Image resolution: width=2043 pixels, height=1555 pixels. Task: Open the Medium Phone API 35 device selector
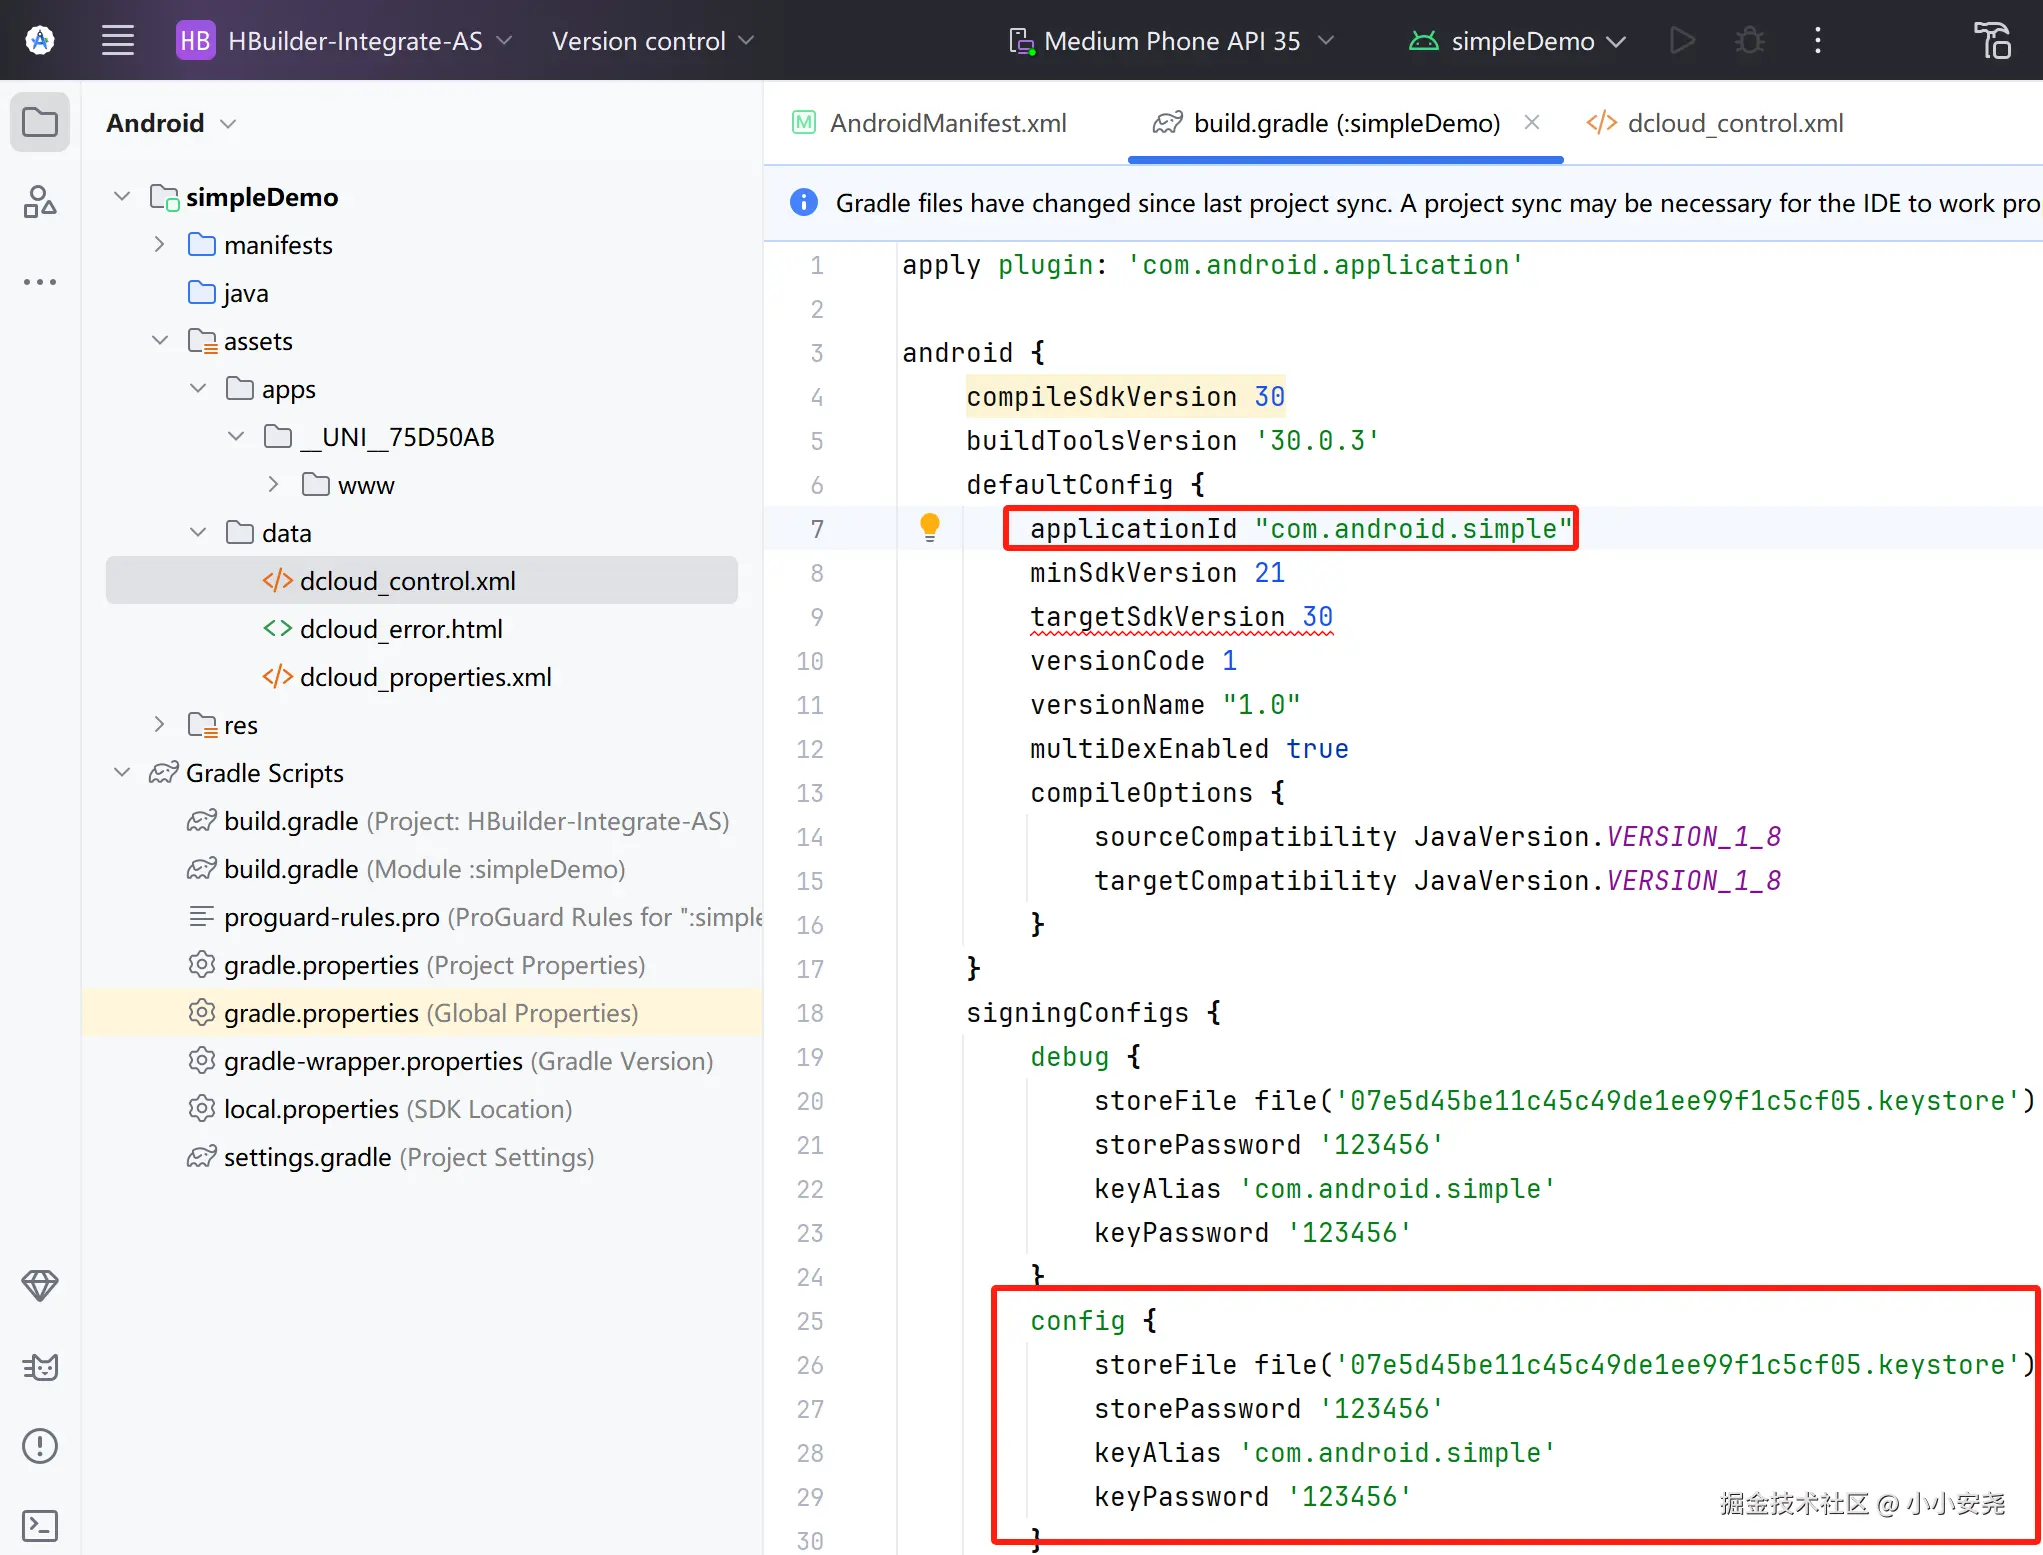click(1171, 41)
